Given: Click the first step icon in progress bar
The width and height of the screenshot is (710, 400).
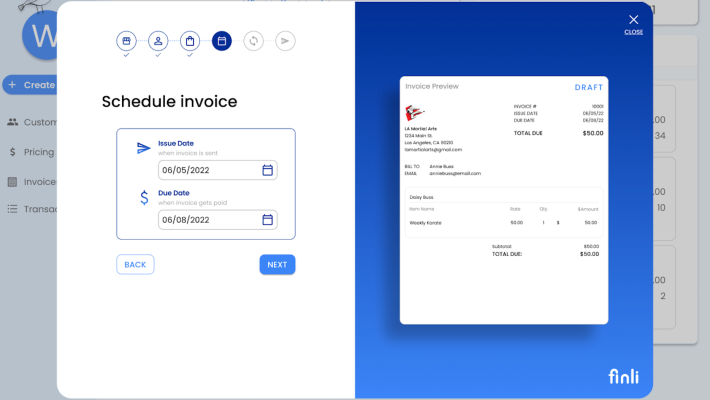Looking at the screenshot, I should pos(126,41).
